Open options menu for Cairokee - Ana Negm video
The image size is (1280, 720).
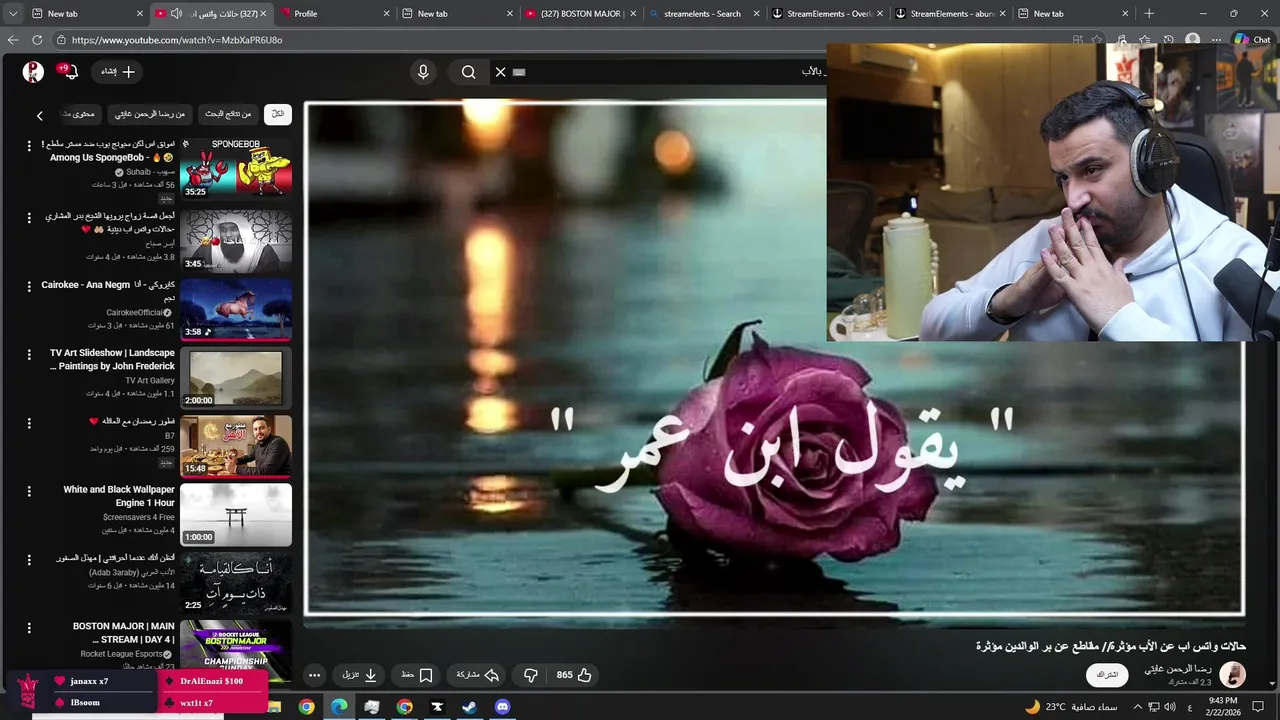pos(29,286)
